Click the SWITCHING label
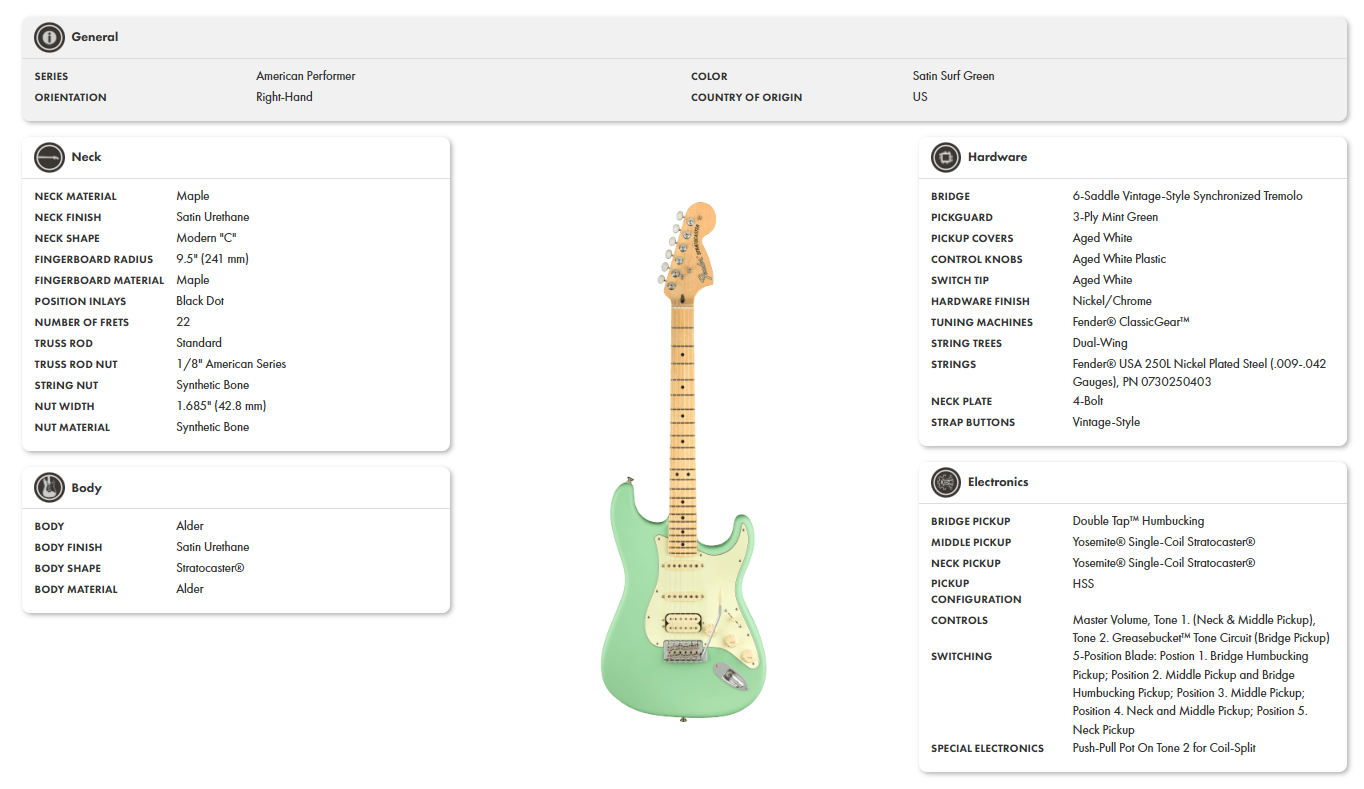This screenshot has width=1364, height=789. [961, 657]
